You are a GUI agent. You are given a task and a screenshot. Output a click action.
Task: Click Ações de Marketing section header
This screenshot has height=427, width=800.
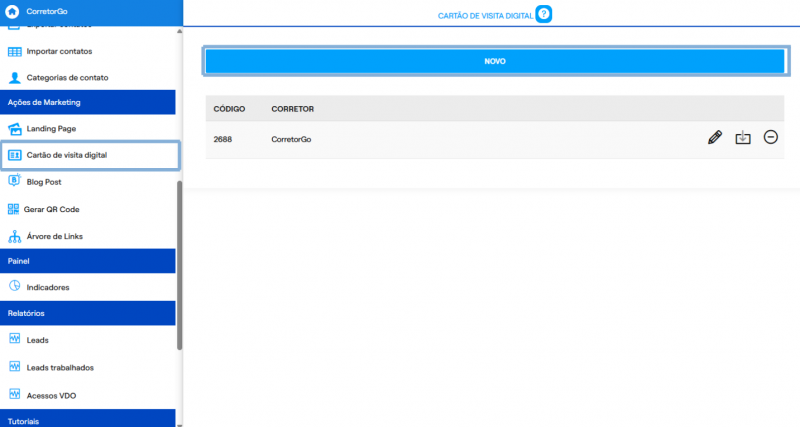88,102
